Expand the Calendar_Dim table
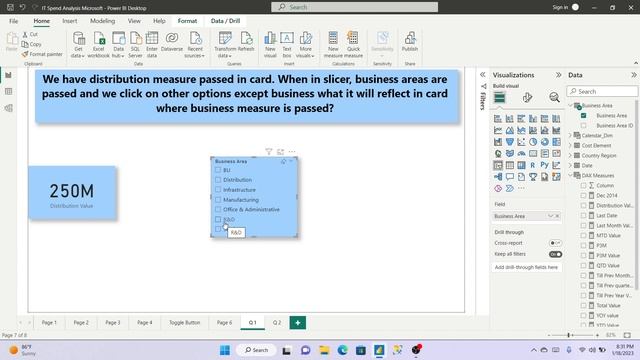The image size is (640, 360). tap(570, 135)
